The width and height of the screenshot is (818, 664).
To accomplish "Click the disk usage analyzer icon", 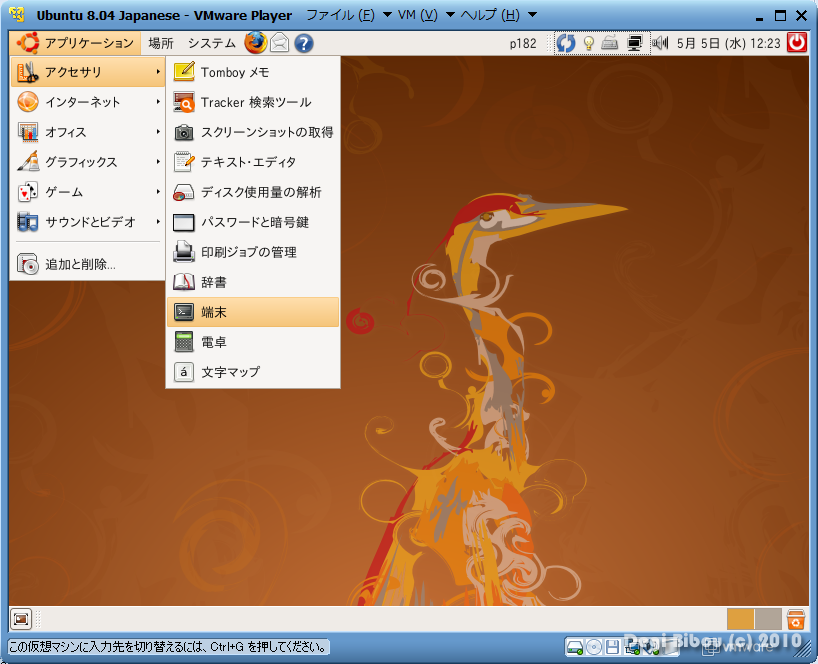I will pyautogui.click(x=184, y=192).
